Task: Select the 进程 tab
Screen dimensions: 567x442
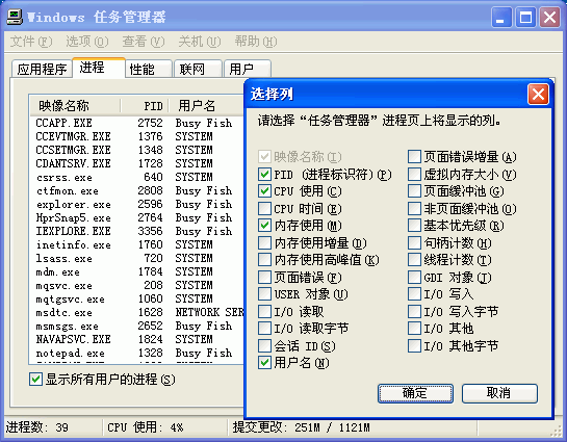Action: click(x=99, y=67)
